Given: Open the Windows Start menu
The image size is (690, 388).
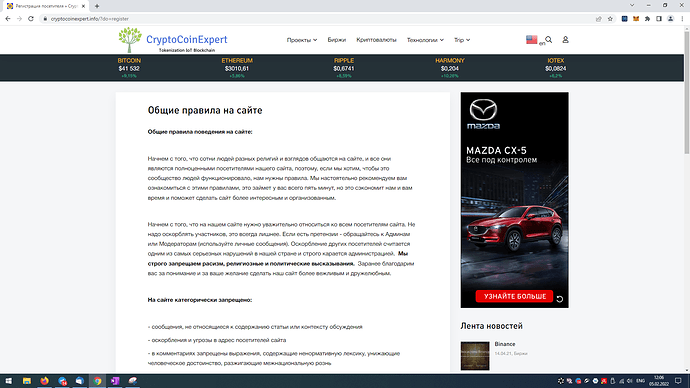Looking at the screenshot, I should tap(8, 381).
